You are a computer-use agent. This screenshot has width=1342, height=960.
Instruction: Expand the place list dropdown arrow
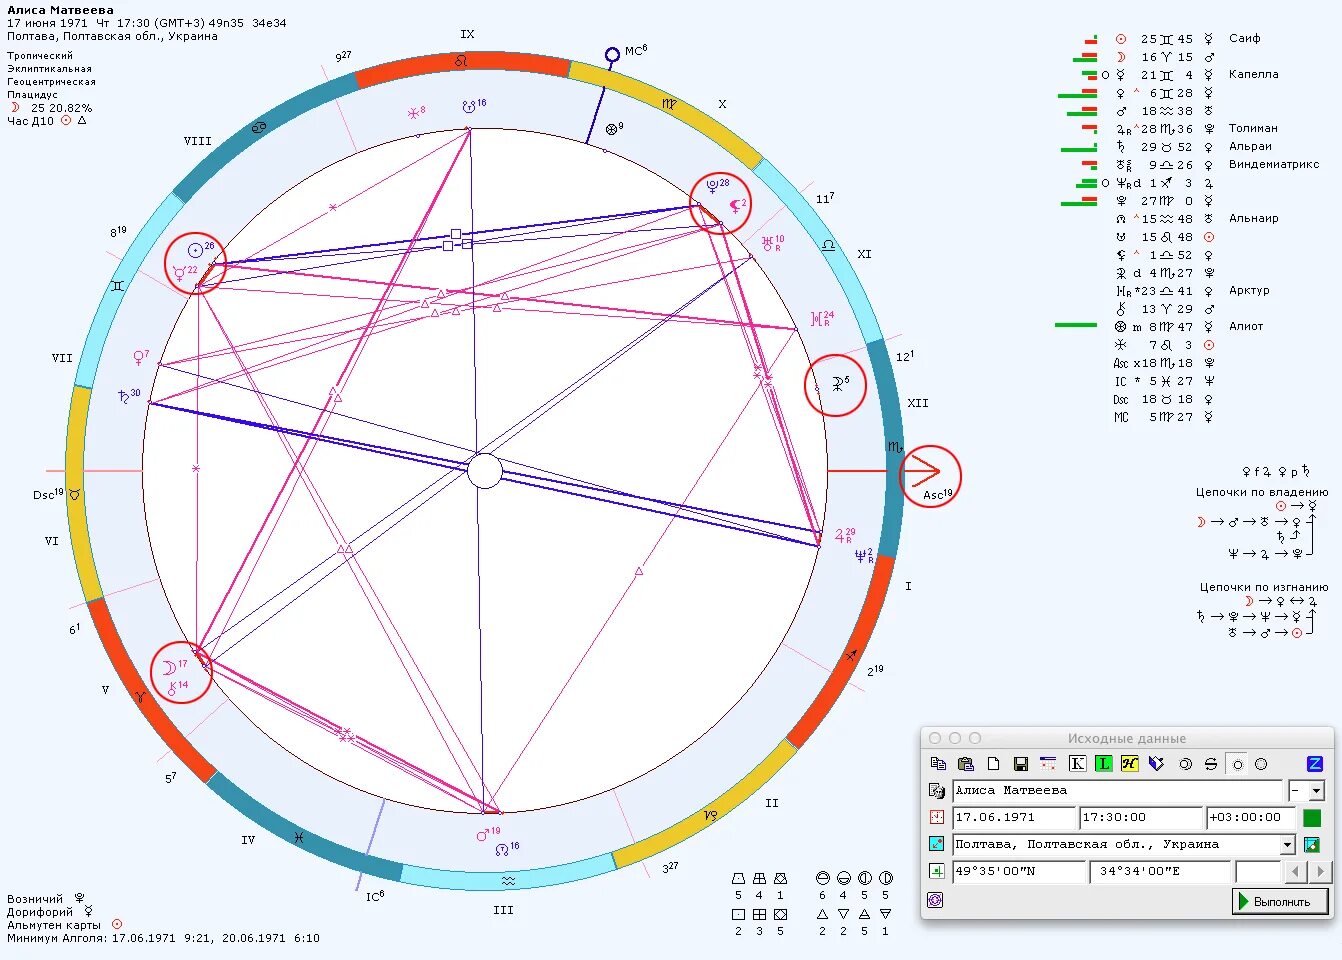coord(1287,845)
